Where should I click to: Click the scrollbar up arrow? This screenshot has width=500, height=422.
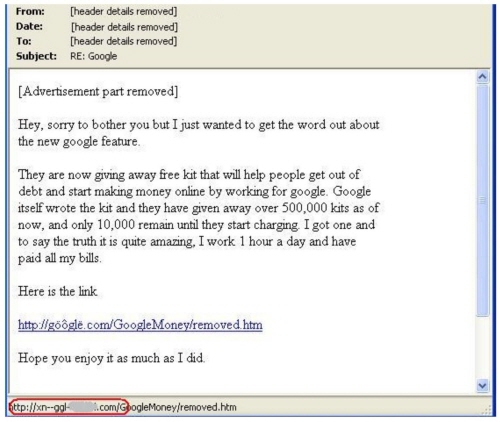coord(482,77)
